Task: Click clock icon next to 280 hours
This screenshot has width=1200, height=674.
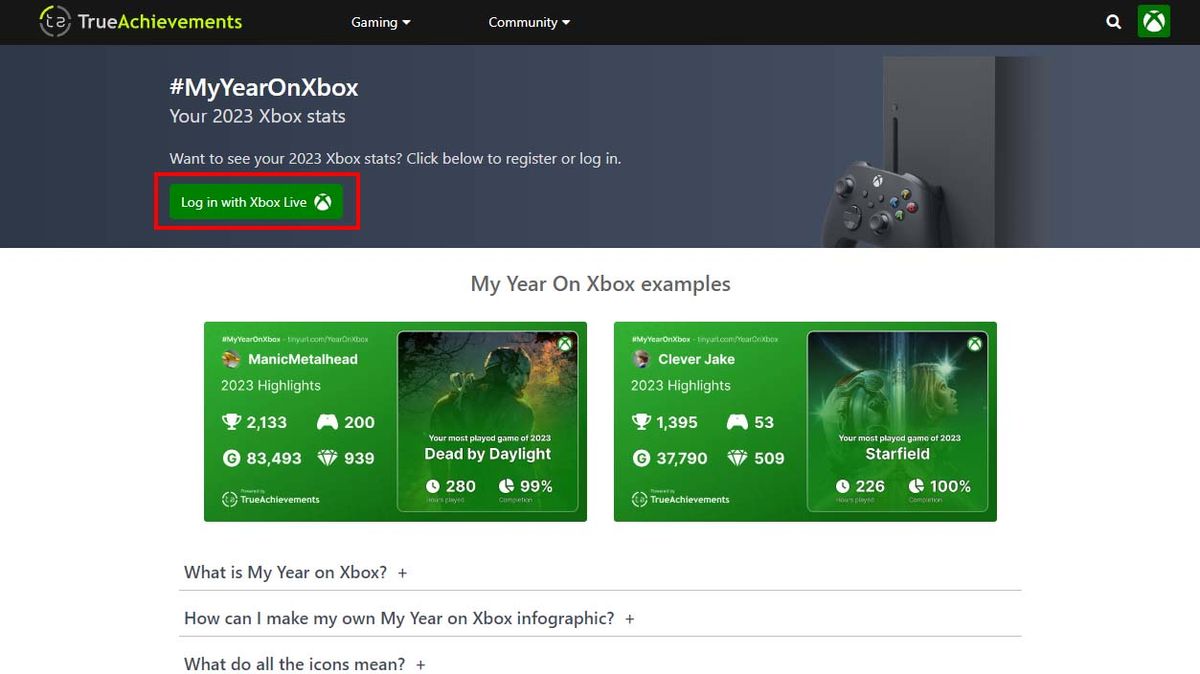Action: click(x=433, y=487)
